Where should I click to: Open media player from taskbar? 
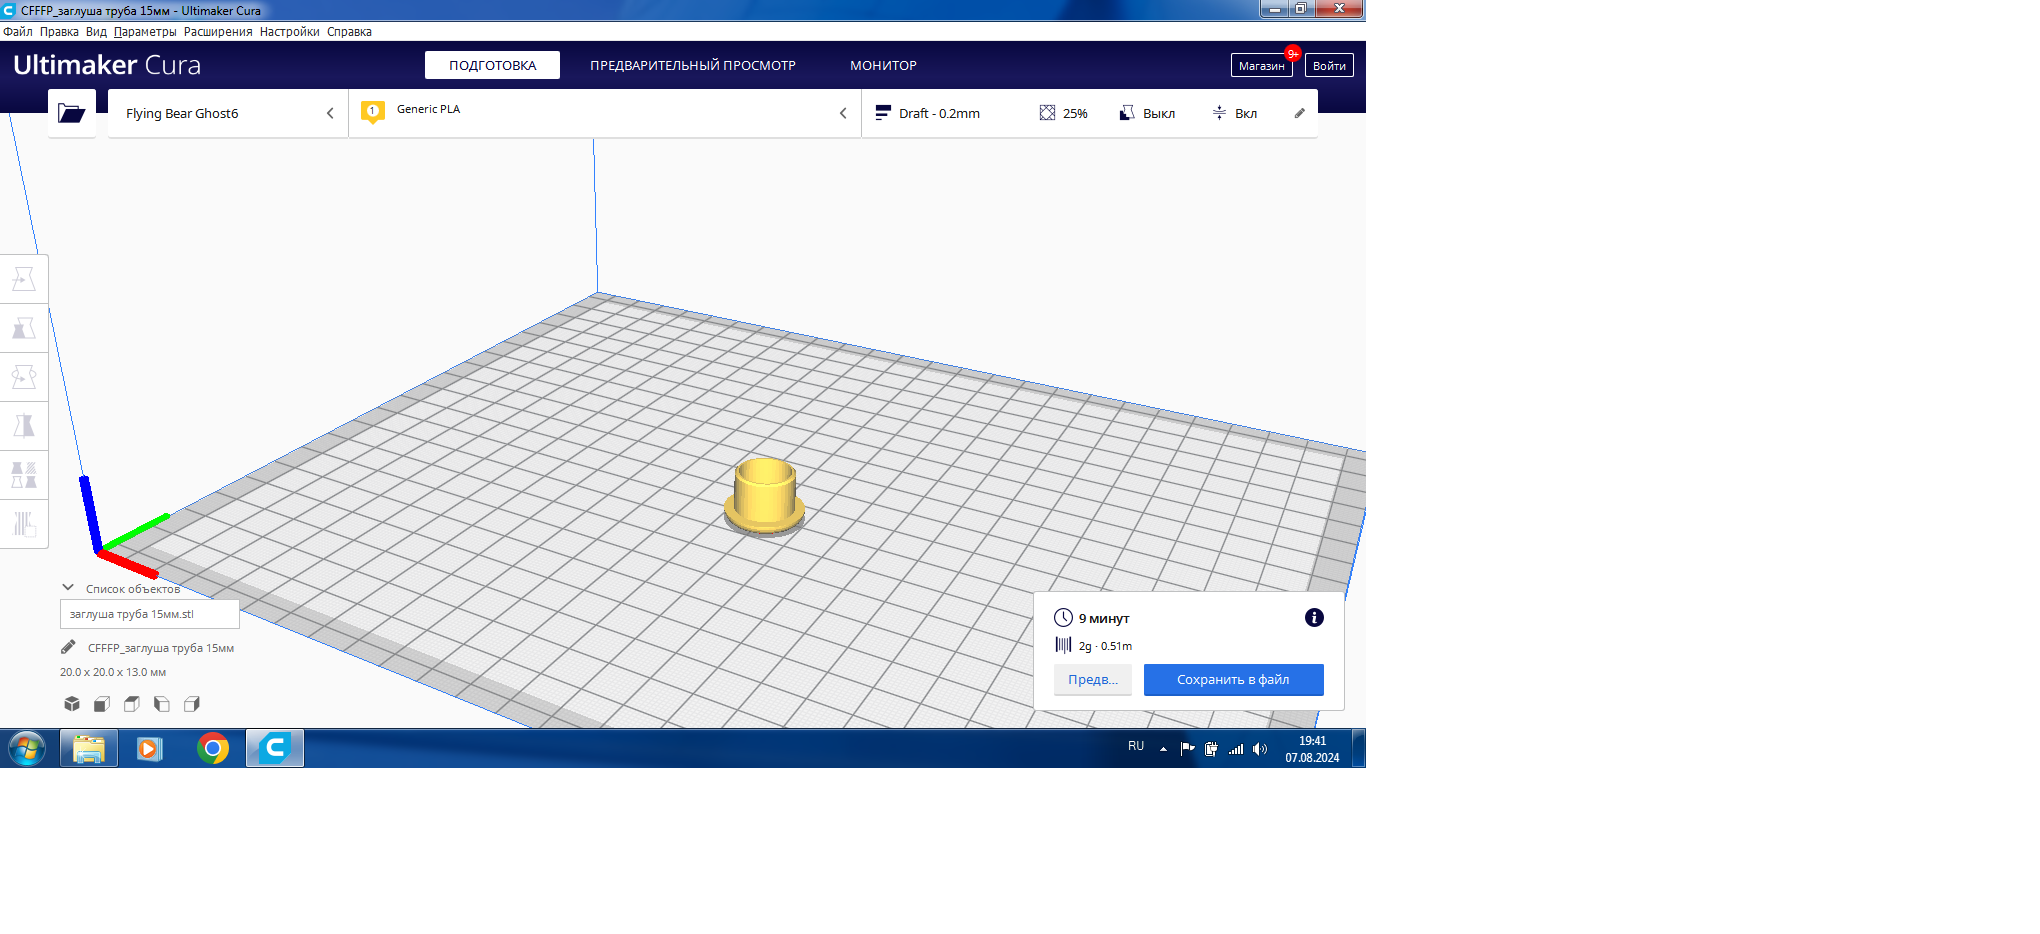coord(150,748)
